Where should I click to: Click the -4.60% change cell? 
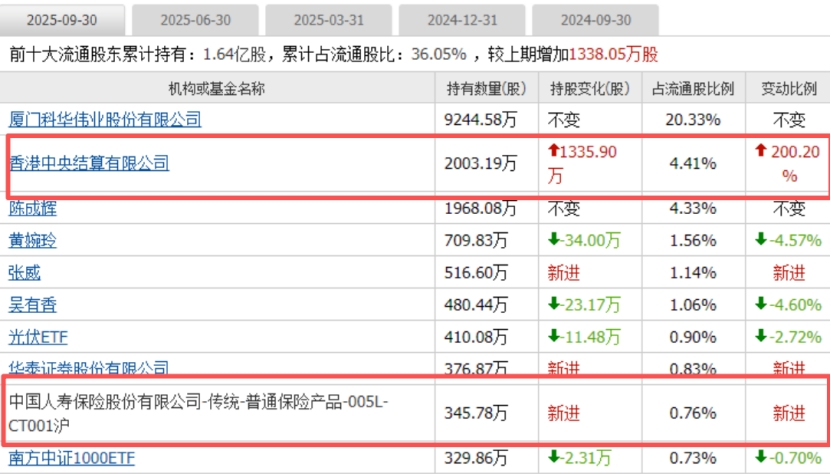788,305
